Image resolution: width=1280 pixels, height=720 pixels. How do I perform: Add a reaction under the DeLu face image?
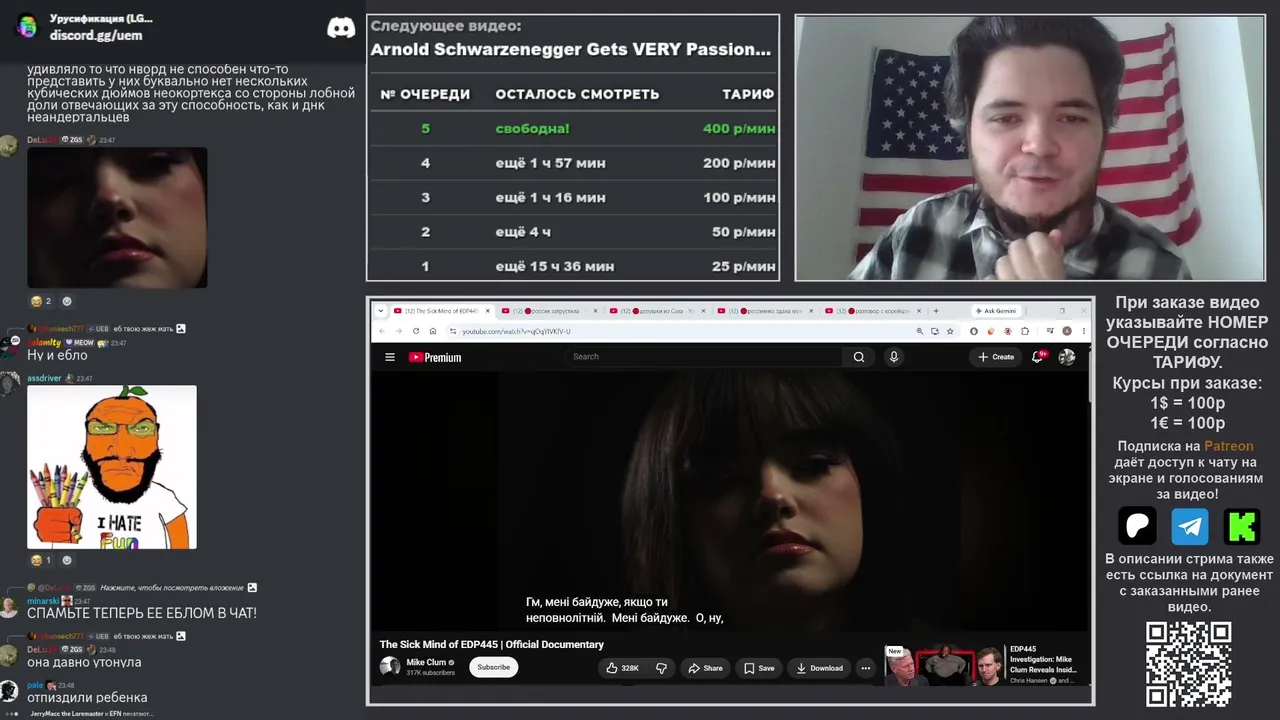tap(68, 301)
